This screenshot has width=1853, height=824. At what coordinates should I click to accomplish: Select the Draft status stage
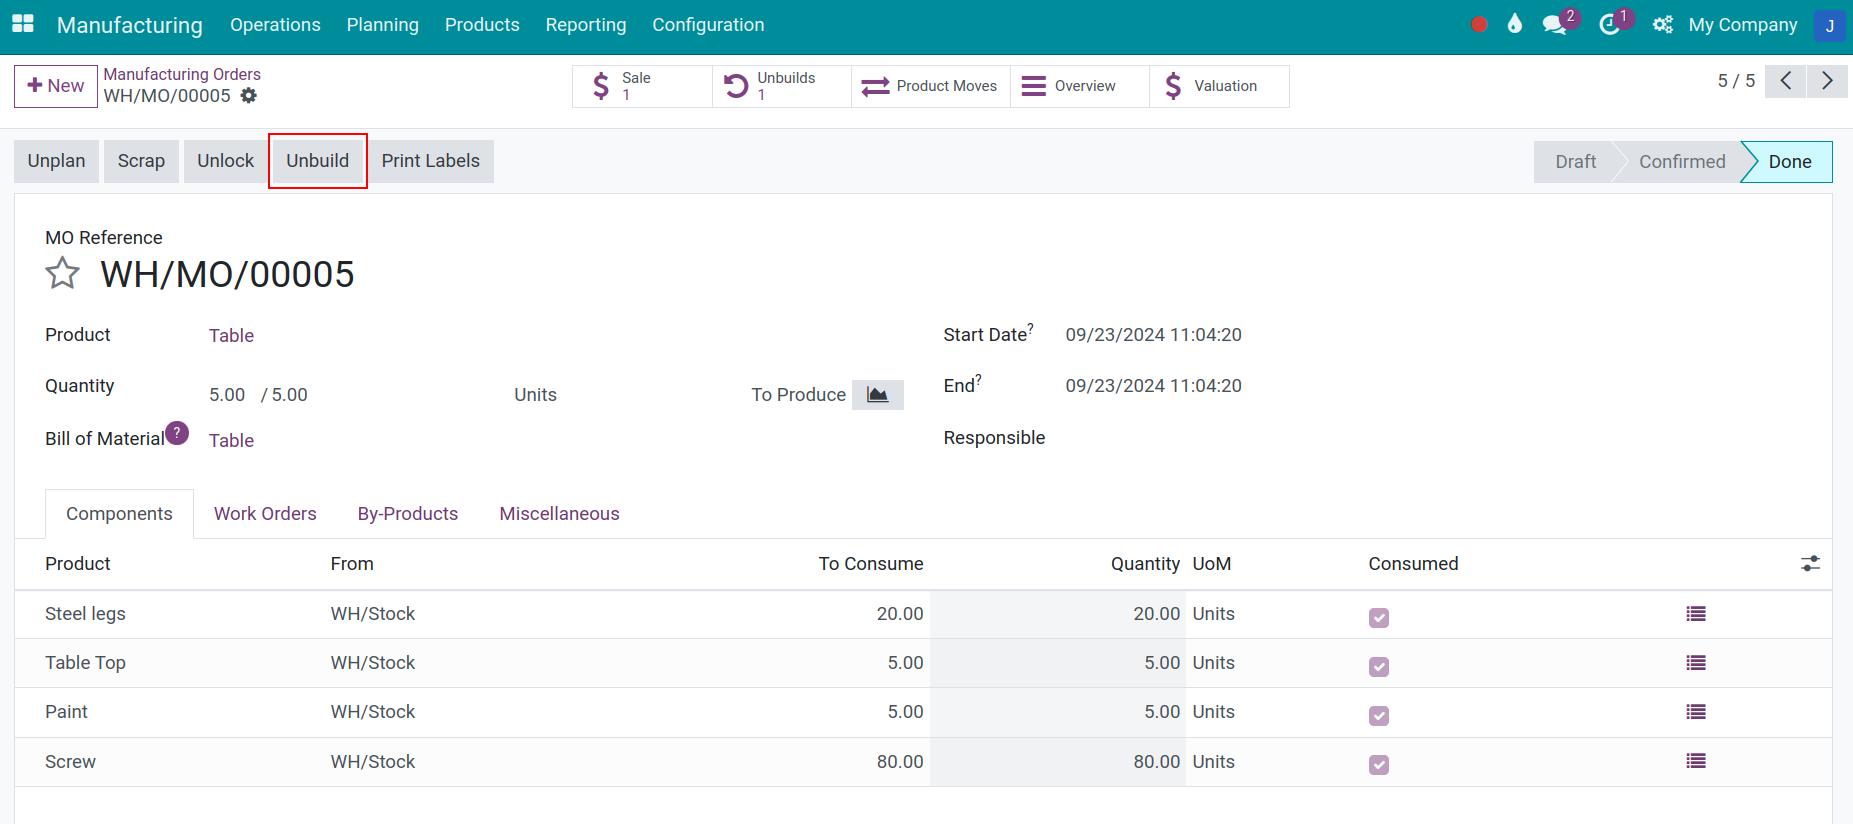(x=1575, y=162)
